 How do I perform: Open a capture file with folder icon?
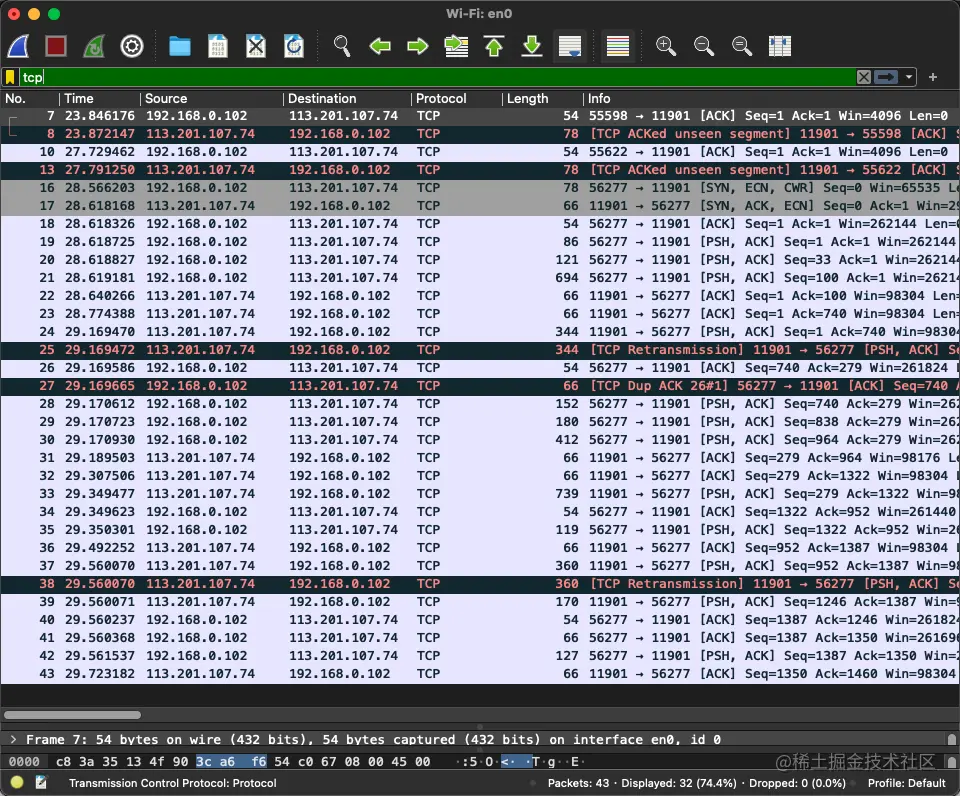(179, 46)
